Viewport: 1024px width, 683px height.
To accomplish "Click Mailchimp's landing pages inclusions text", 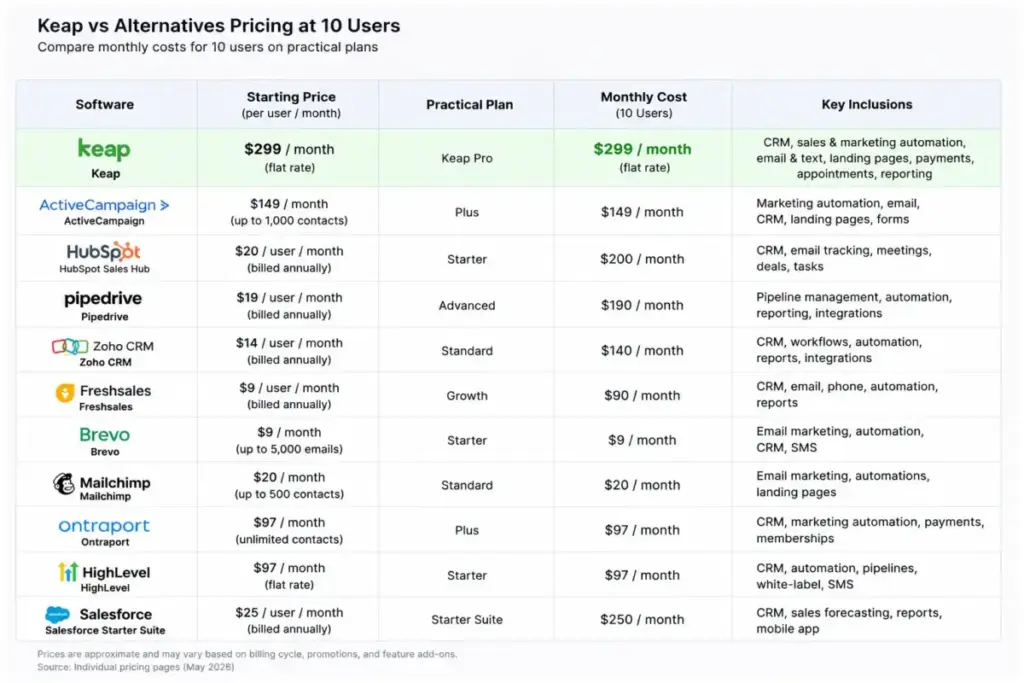I will point(842,484).
